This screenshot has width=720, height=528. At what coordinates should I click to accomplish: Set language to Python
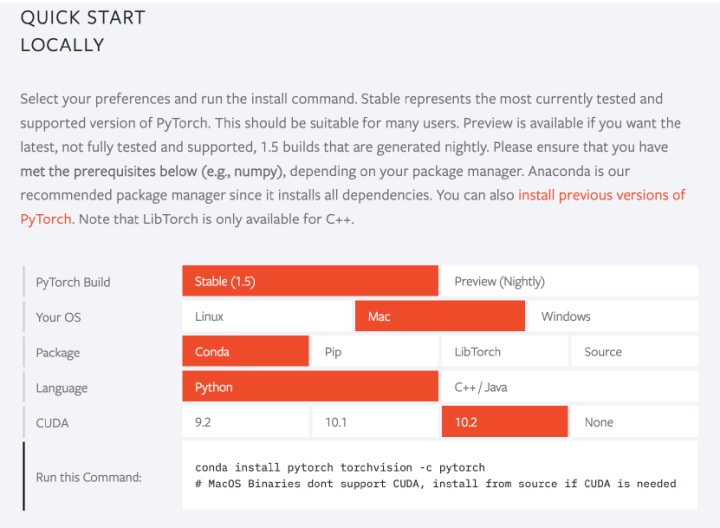[310, 387]
